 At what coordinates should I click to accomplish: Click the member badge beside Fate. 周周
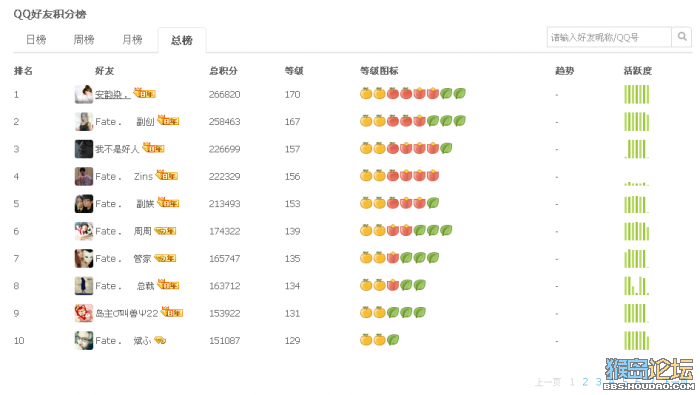[165, 231]
